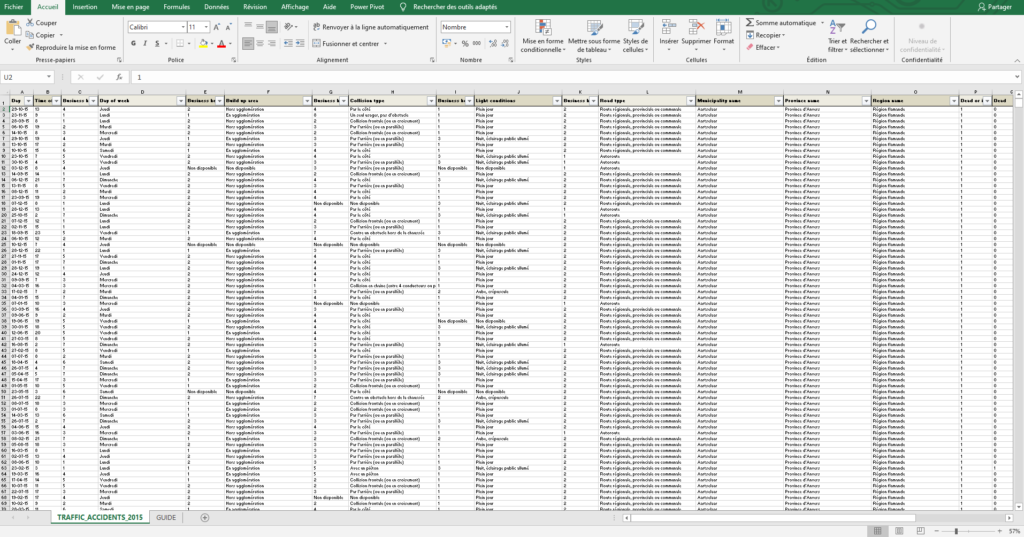Remove a decimal place icon
The height and width of the screenshot is (537, 1024).
tap(505, 44)
